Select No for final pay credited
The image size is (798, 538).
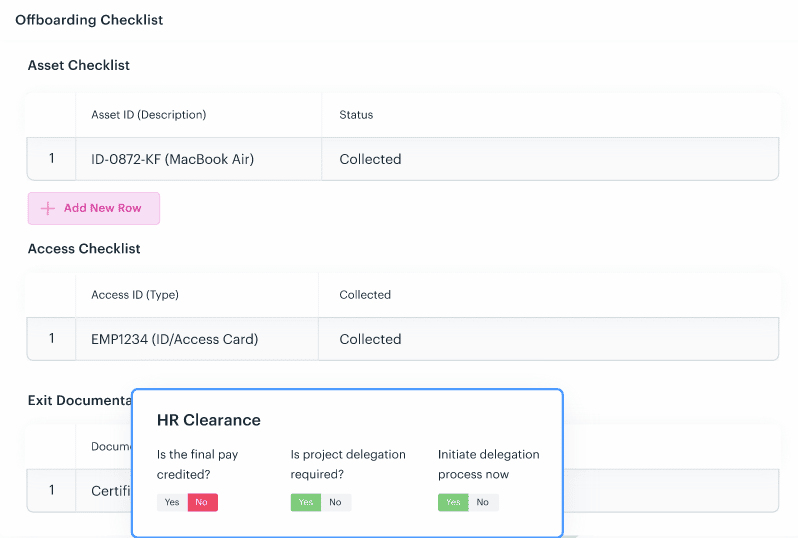[203, 502]
